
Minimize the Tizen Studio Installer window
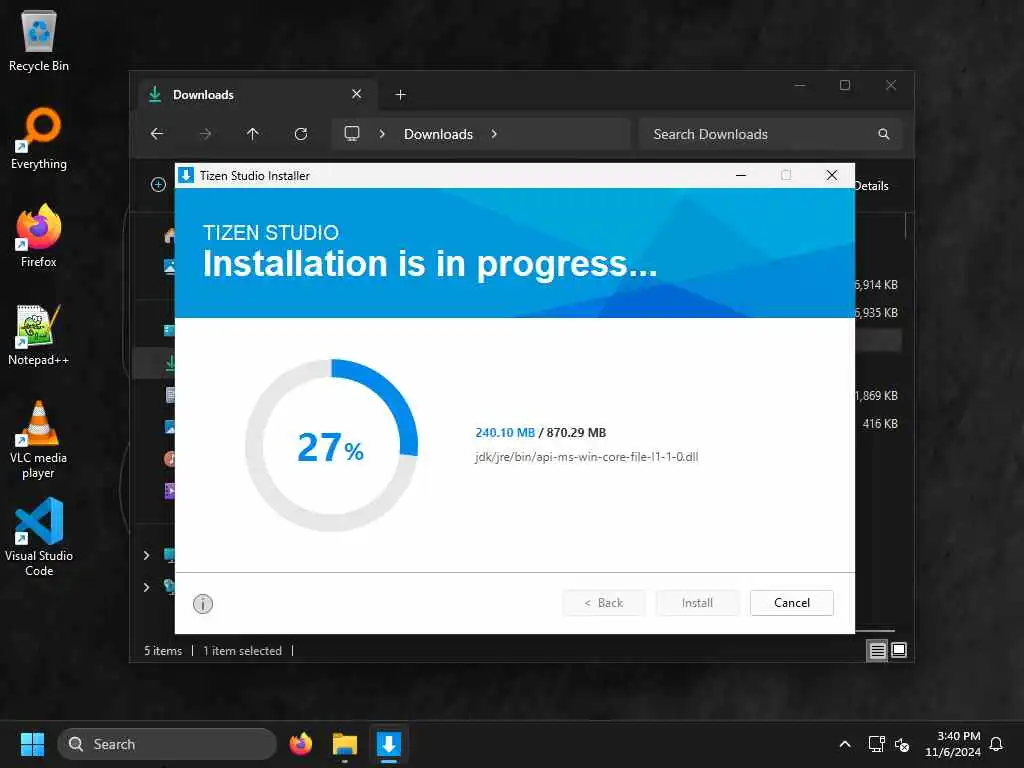(741, 175)
